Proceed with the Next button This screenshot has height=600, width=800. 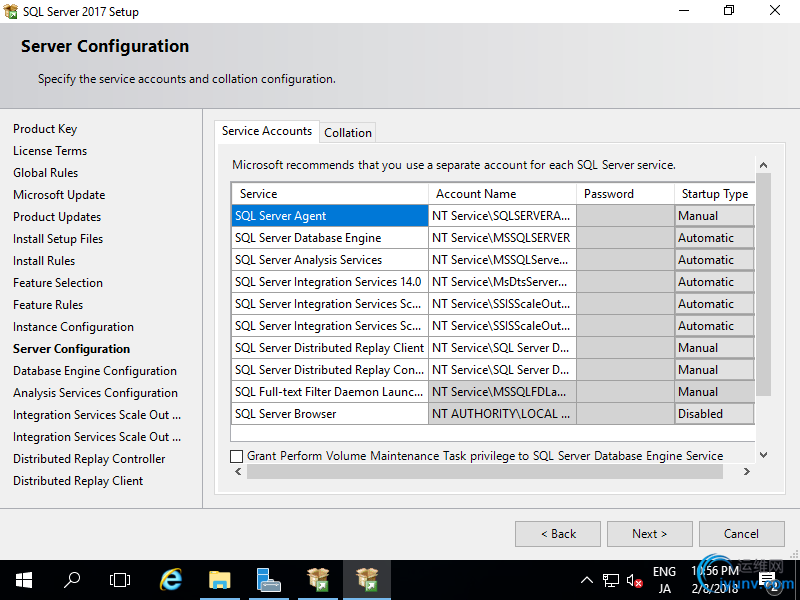point(649,534)
